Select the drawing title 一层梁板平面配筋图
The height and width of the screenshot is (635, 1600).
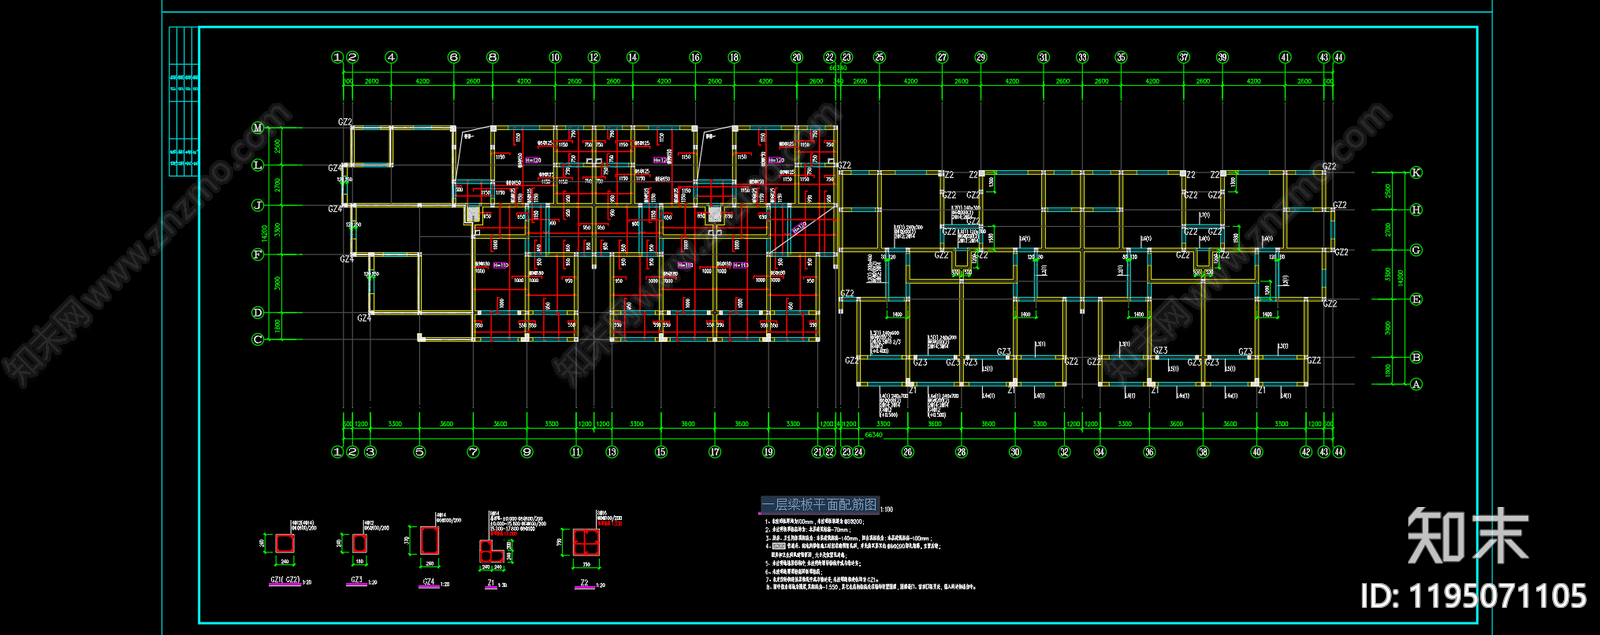(820, 505)
